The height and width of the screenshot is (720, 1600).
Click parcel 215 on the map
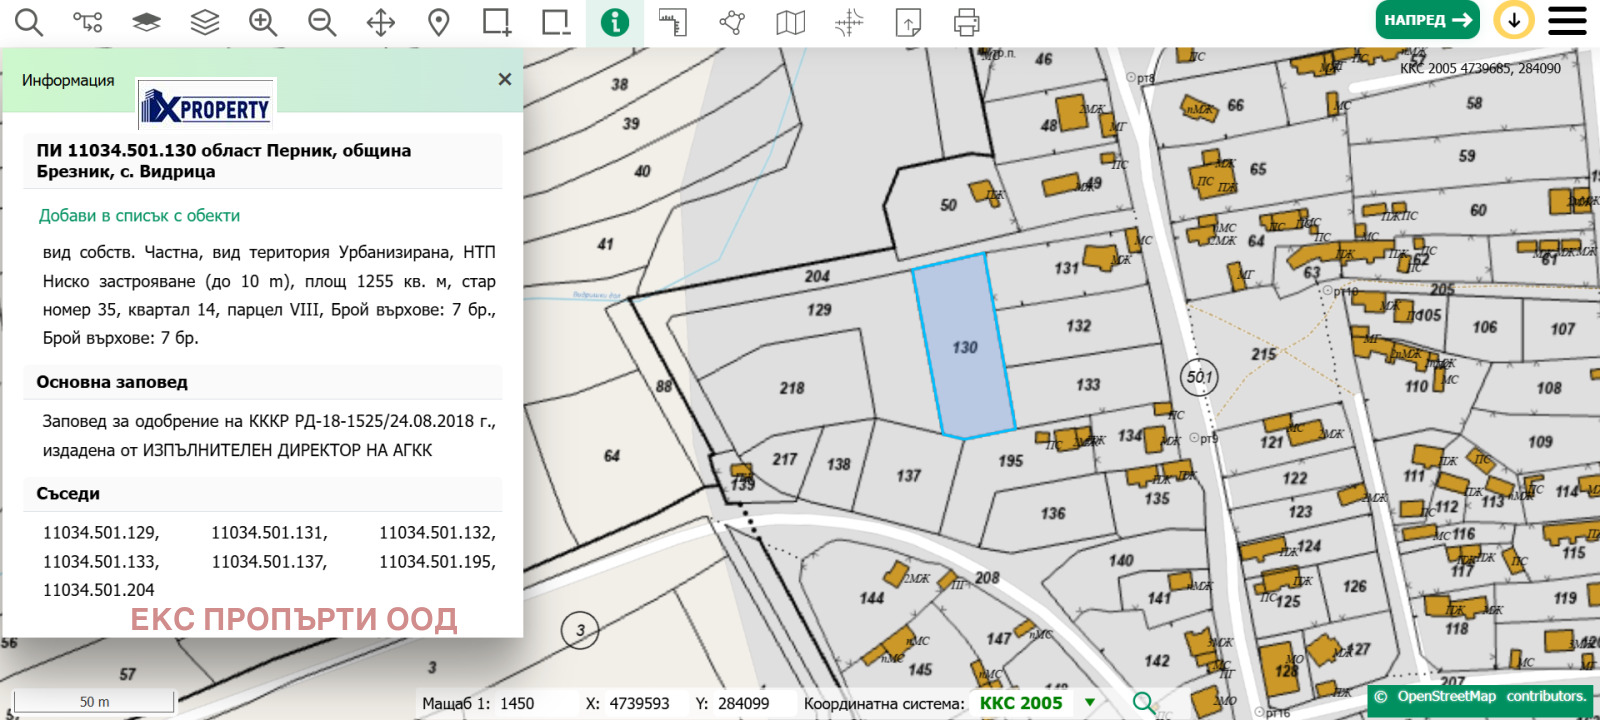[x=1264, y=354]
